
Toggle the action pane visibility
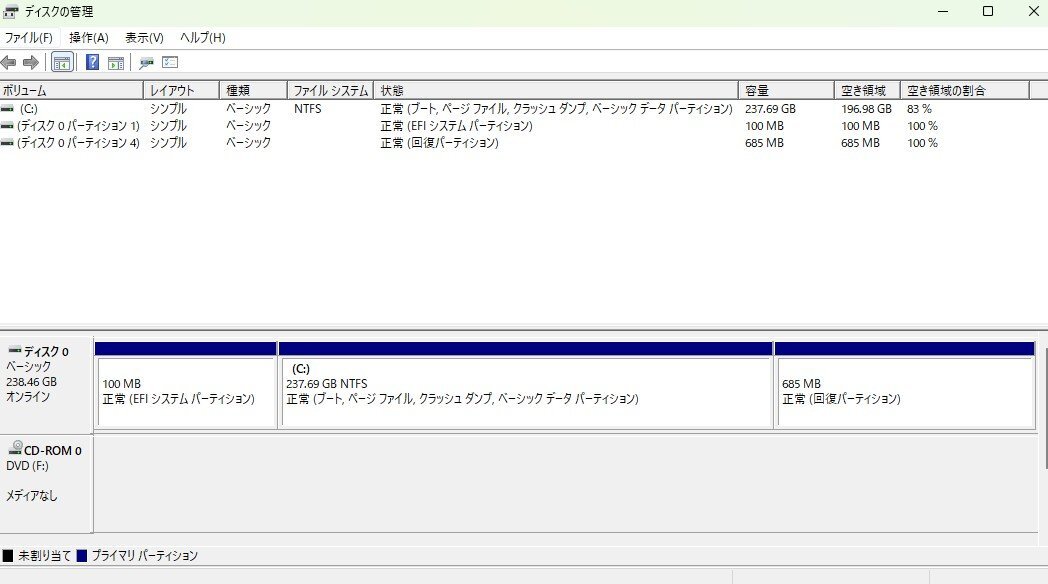point(115,62)
